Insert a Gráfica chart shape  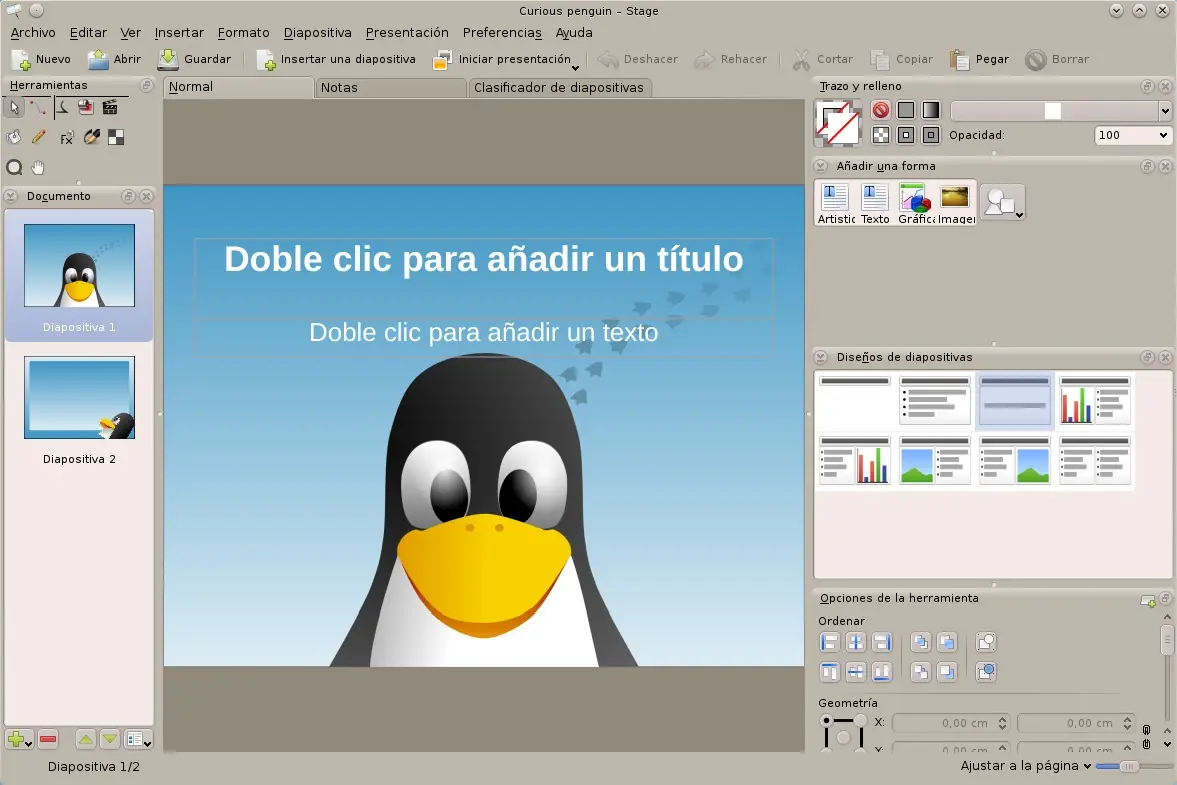tap(915, 203)
